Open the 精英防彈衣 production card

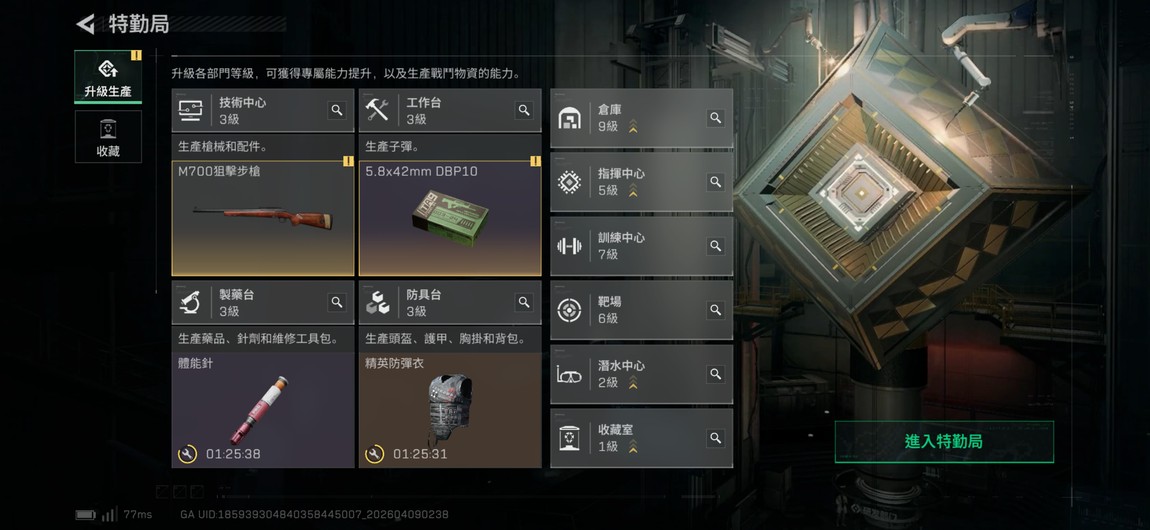pos(450,410)
